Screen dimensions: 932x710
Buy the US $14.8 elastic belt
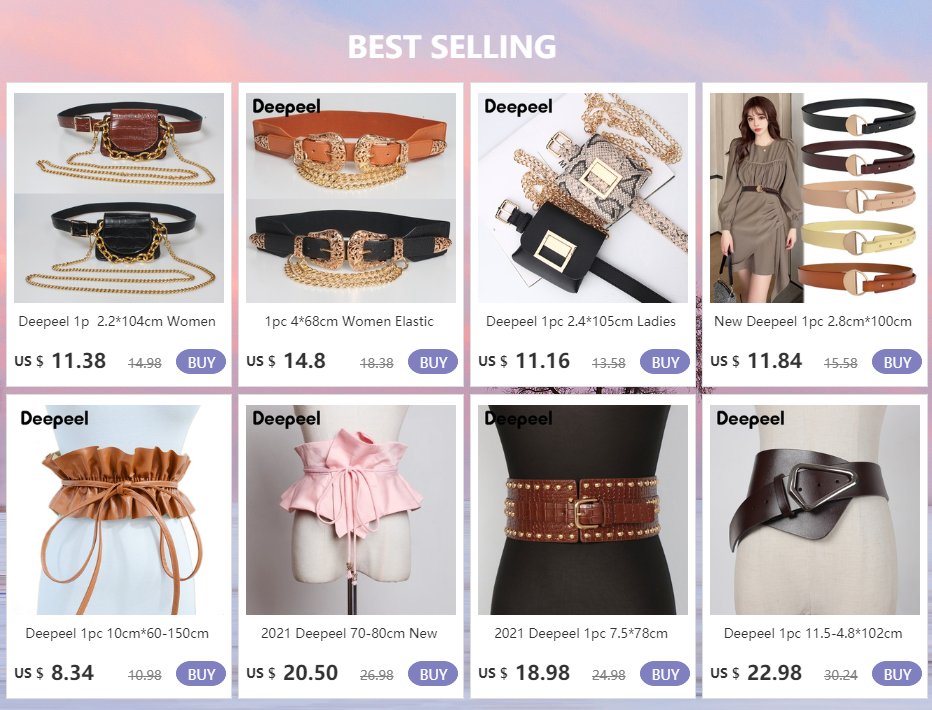coord(433,362)
